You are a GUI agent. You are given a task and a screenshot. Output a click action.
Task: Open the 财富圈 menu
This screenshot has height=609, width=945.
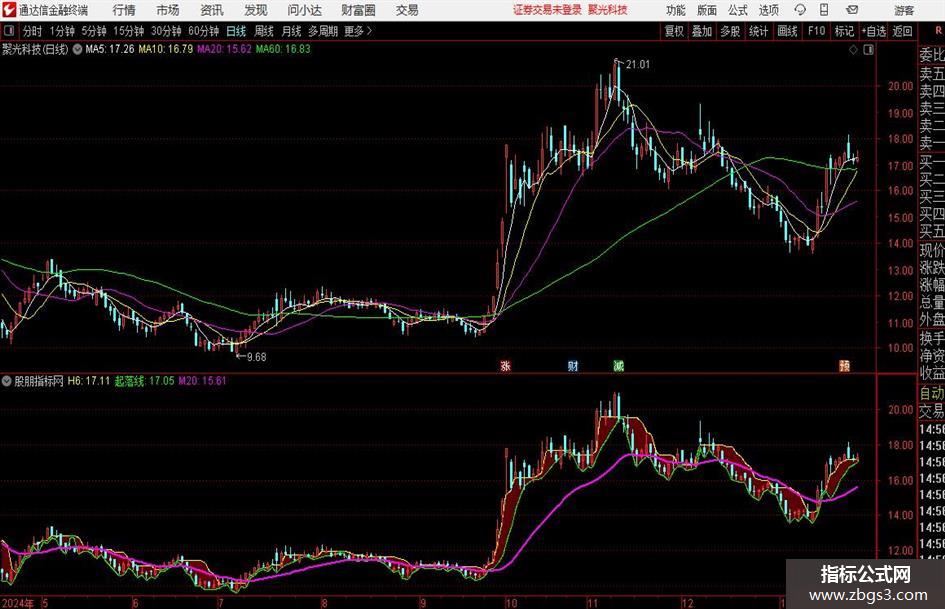click(x=358, y=10)
